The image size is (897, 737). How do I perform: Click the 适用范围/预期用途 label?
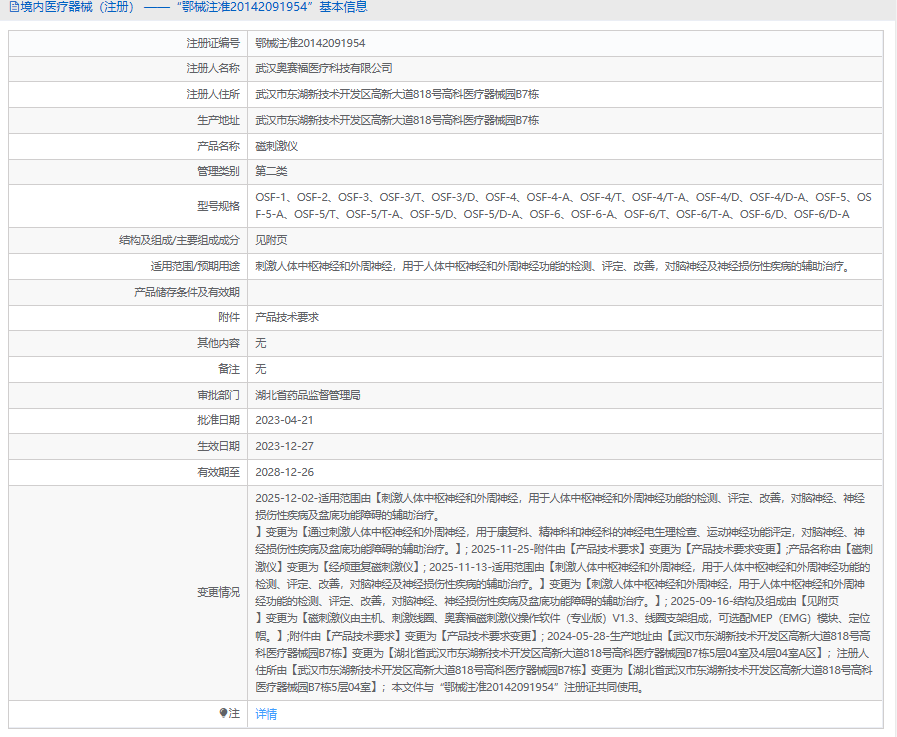[x=195, y=266]
